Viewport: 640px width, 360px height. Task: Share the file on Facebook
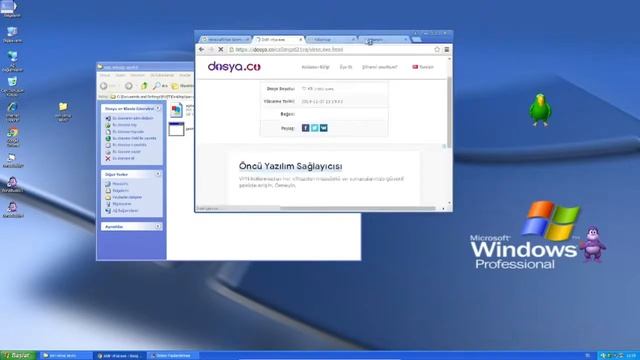[305, 128]
